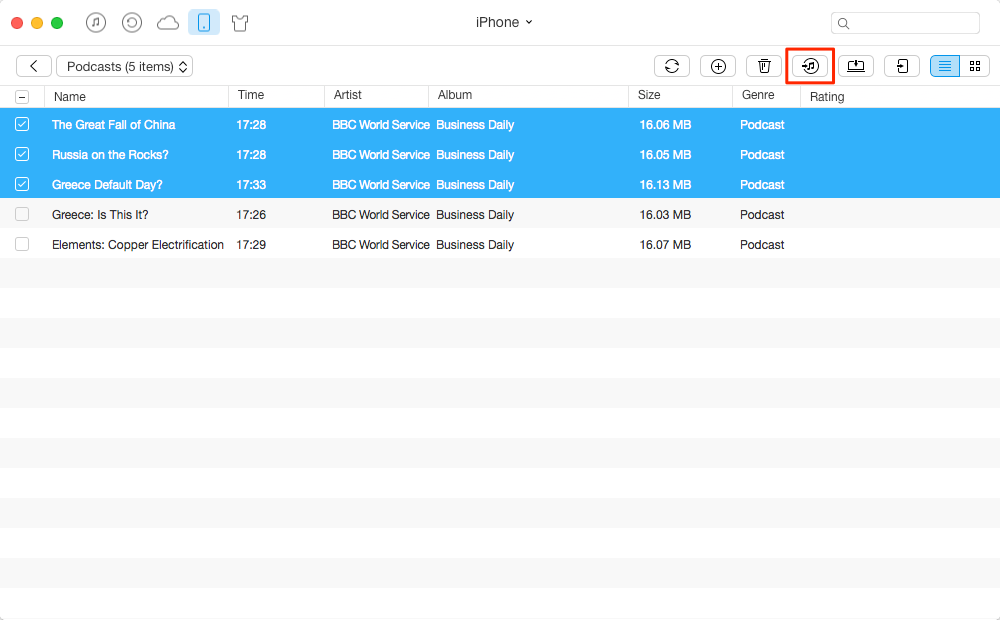Send selected podcasts to iTunes
The height and width of the screenshot is (620, 1000).
810,66
